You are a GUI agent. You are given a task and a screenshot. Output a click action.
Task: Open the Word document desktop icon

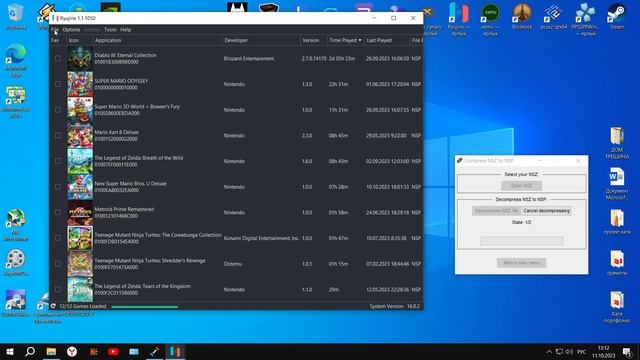click(617, 184)
